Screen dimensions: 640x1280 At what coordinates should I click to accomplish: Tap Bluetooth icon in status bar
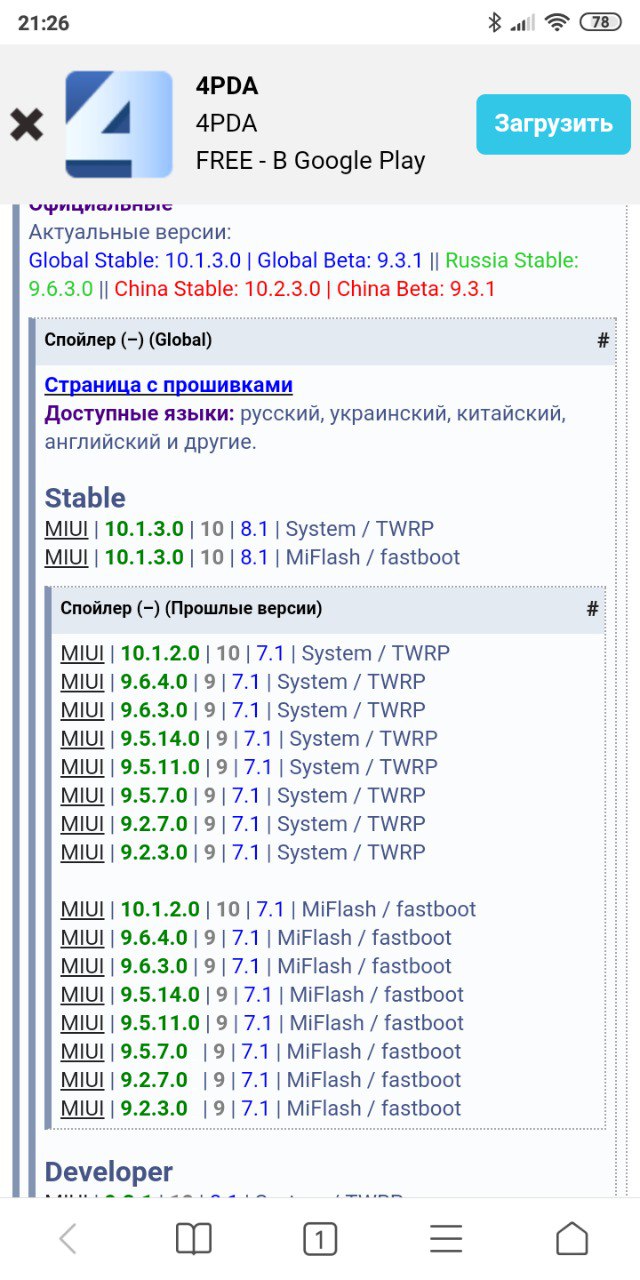[x=494, y=22]
